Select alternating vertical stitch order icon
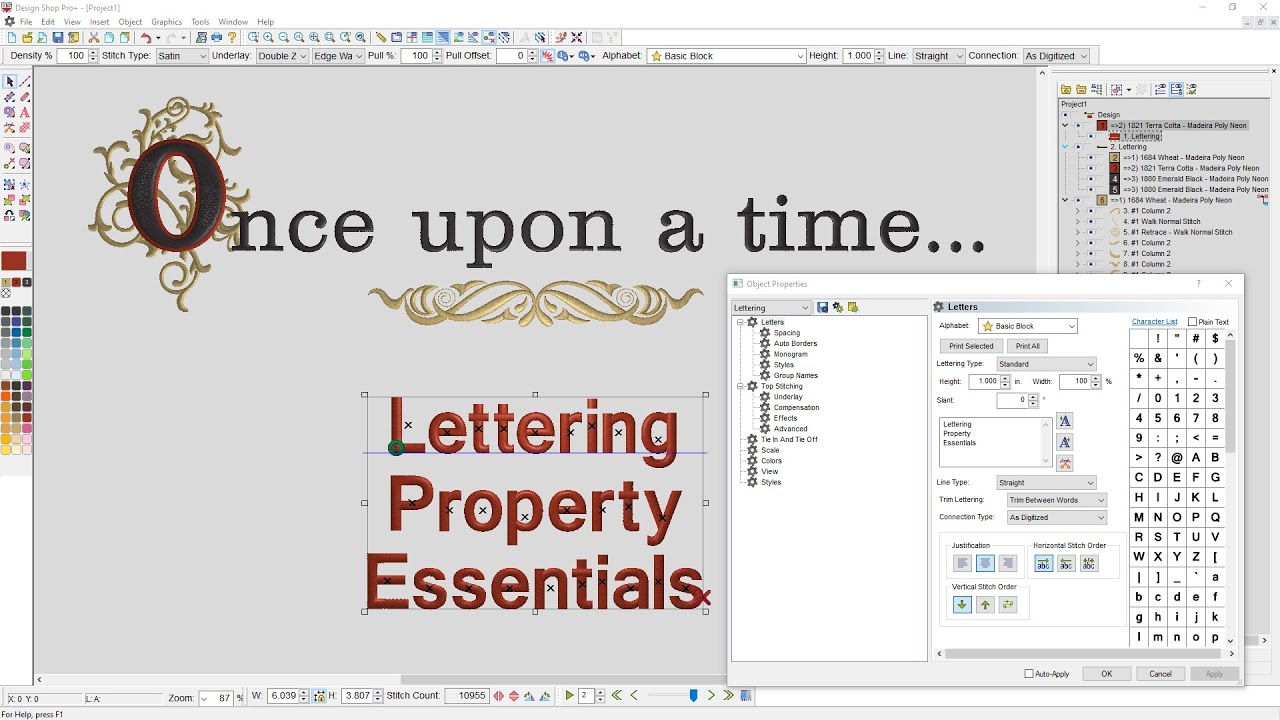The image size is (1280, 720). pyautogui.click(x=1008, y=605)
